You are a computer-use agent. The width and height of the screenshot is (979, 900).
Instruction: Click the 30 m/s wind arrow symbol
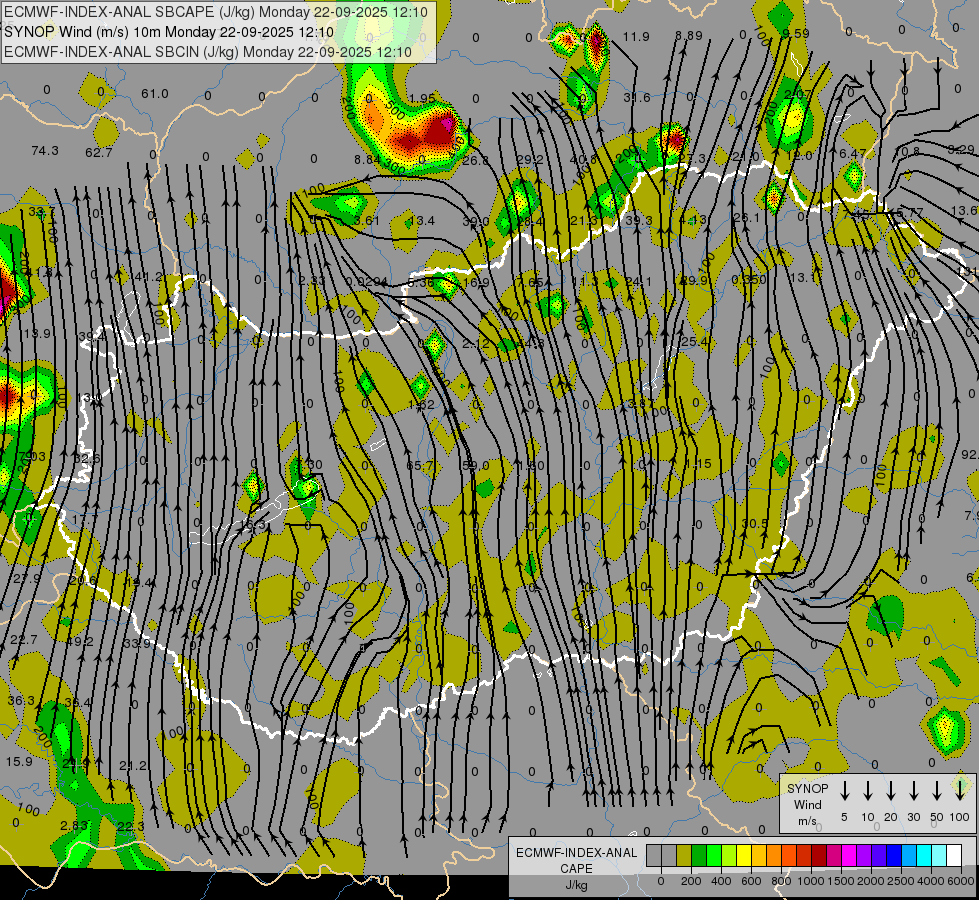(913, 790)
